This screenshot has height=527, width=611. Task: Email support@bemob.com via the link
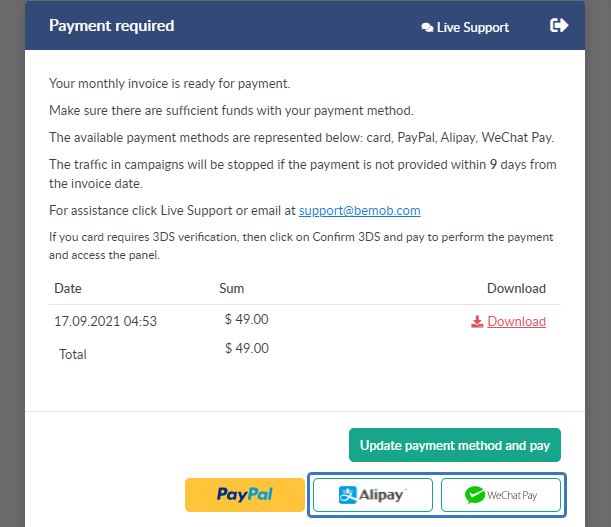[x=360, y=210]
